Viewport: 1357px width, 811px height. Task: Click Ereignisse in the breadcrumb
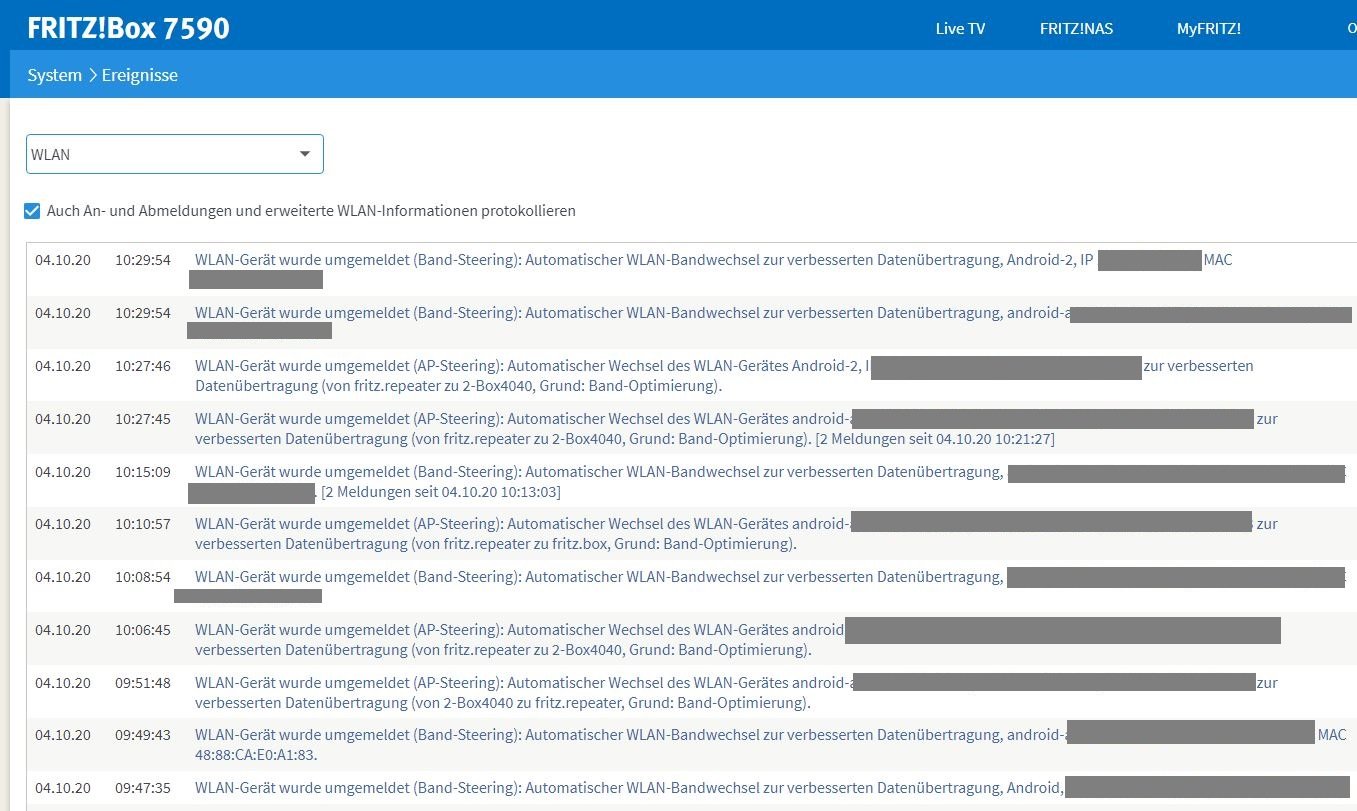(x=140, y=75)
